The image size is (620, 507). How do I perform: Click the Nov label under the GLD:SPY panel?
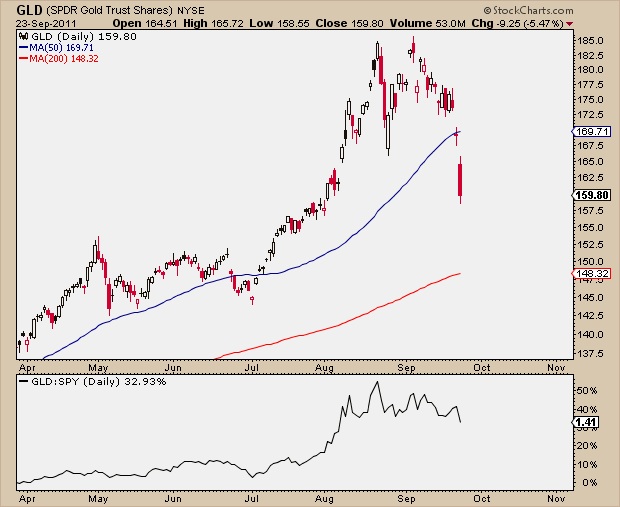tap(556, 499)
